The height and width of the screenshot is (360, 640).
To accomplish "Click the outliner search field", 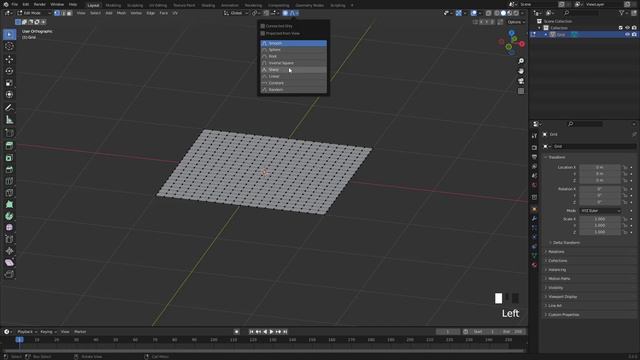I will (x=582, y=13).
